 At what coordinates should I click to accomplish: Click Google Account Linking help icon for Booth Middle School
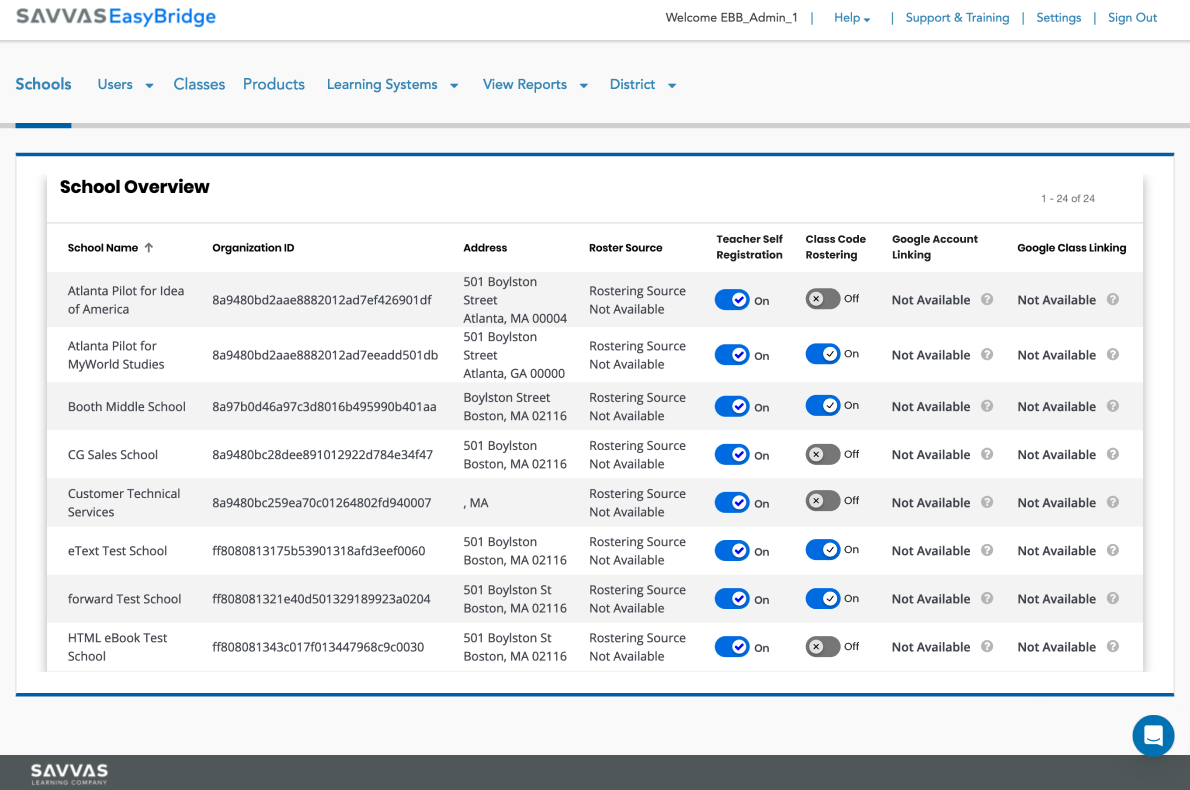(x=987, y=406)
